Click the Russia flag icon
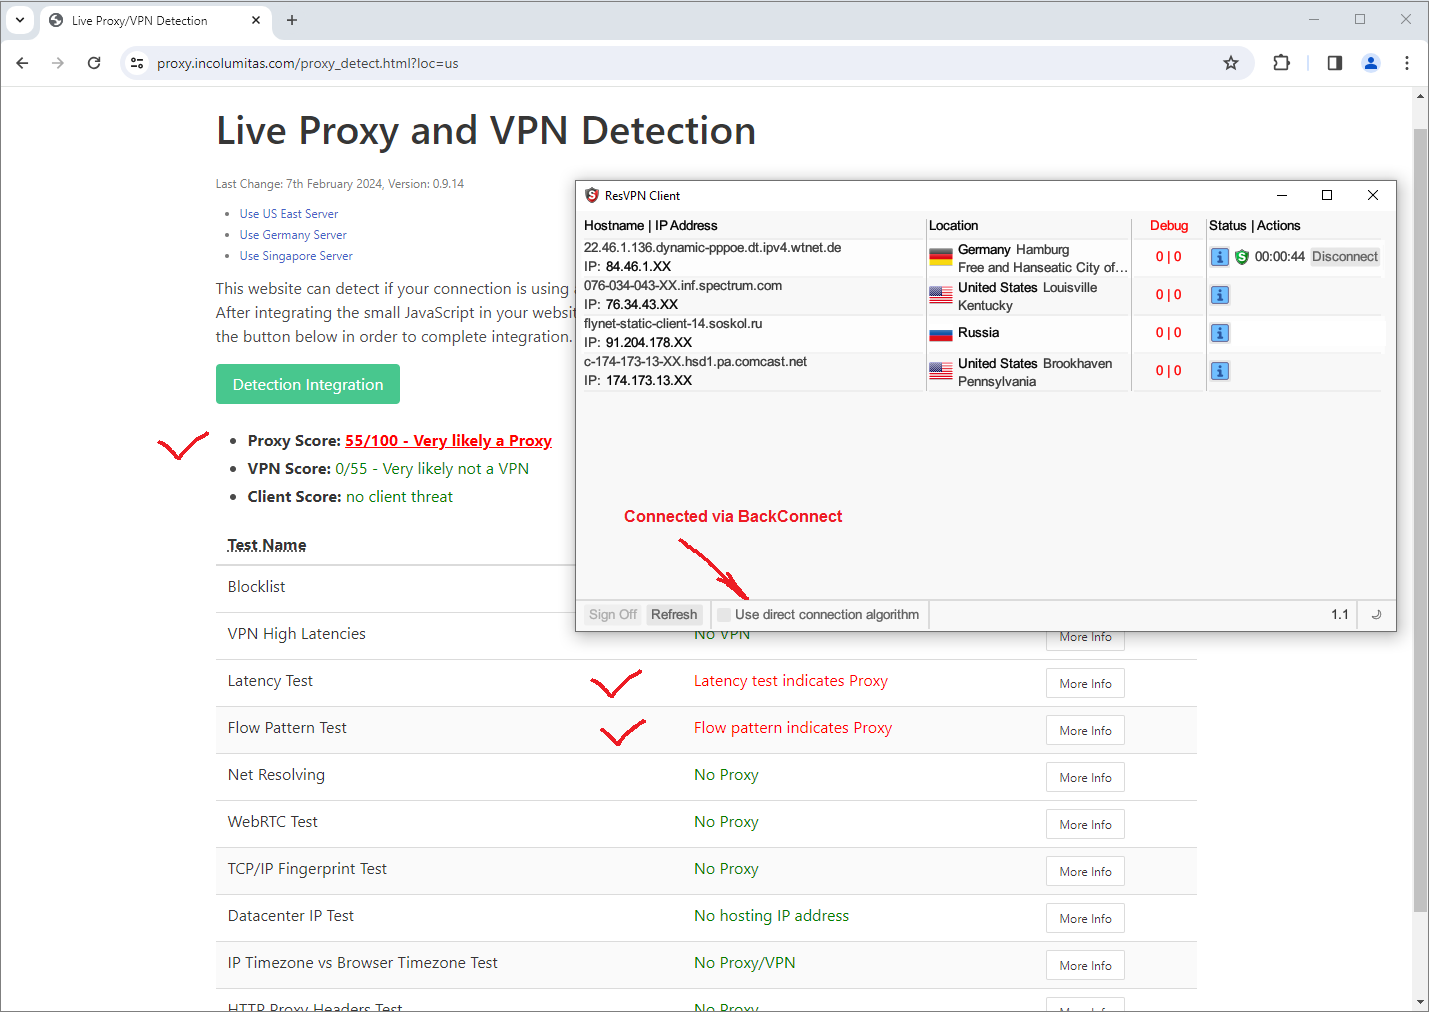The image size is (1429, 1012). click(x=941, y=333)
